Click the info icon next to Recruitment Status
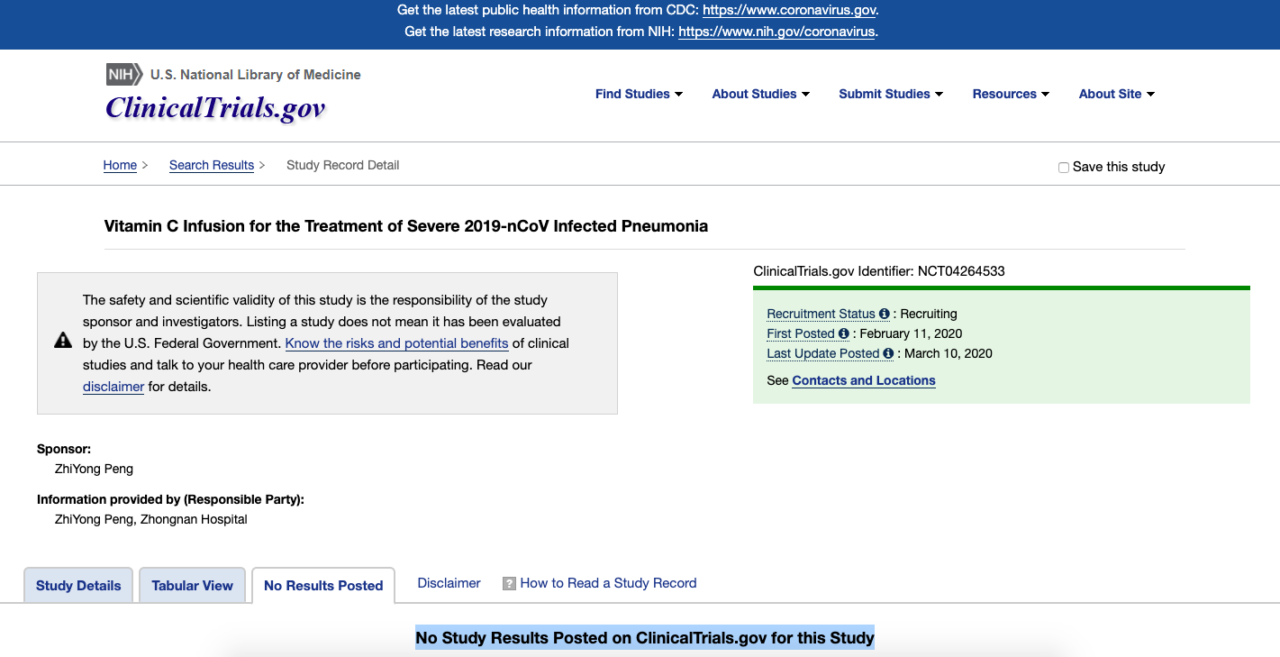 [884, 314]
